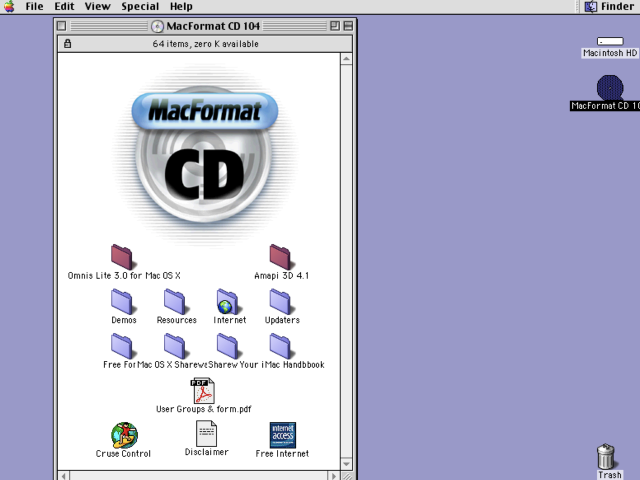Screen dimensions: 640x480
Task: Select the Trash icon on desktop
Action: point(606,456)
